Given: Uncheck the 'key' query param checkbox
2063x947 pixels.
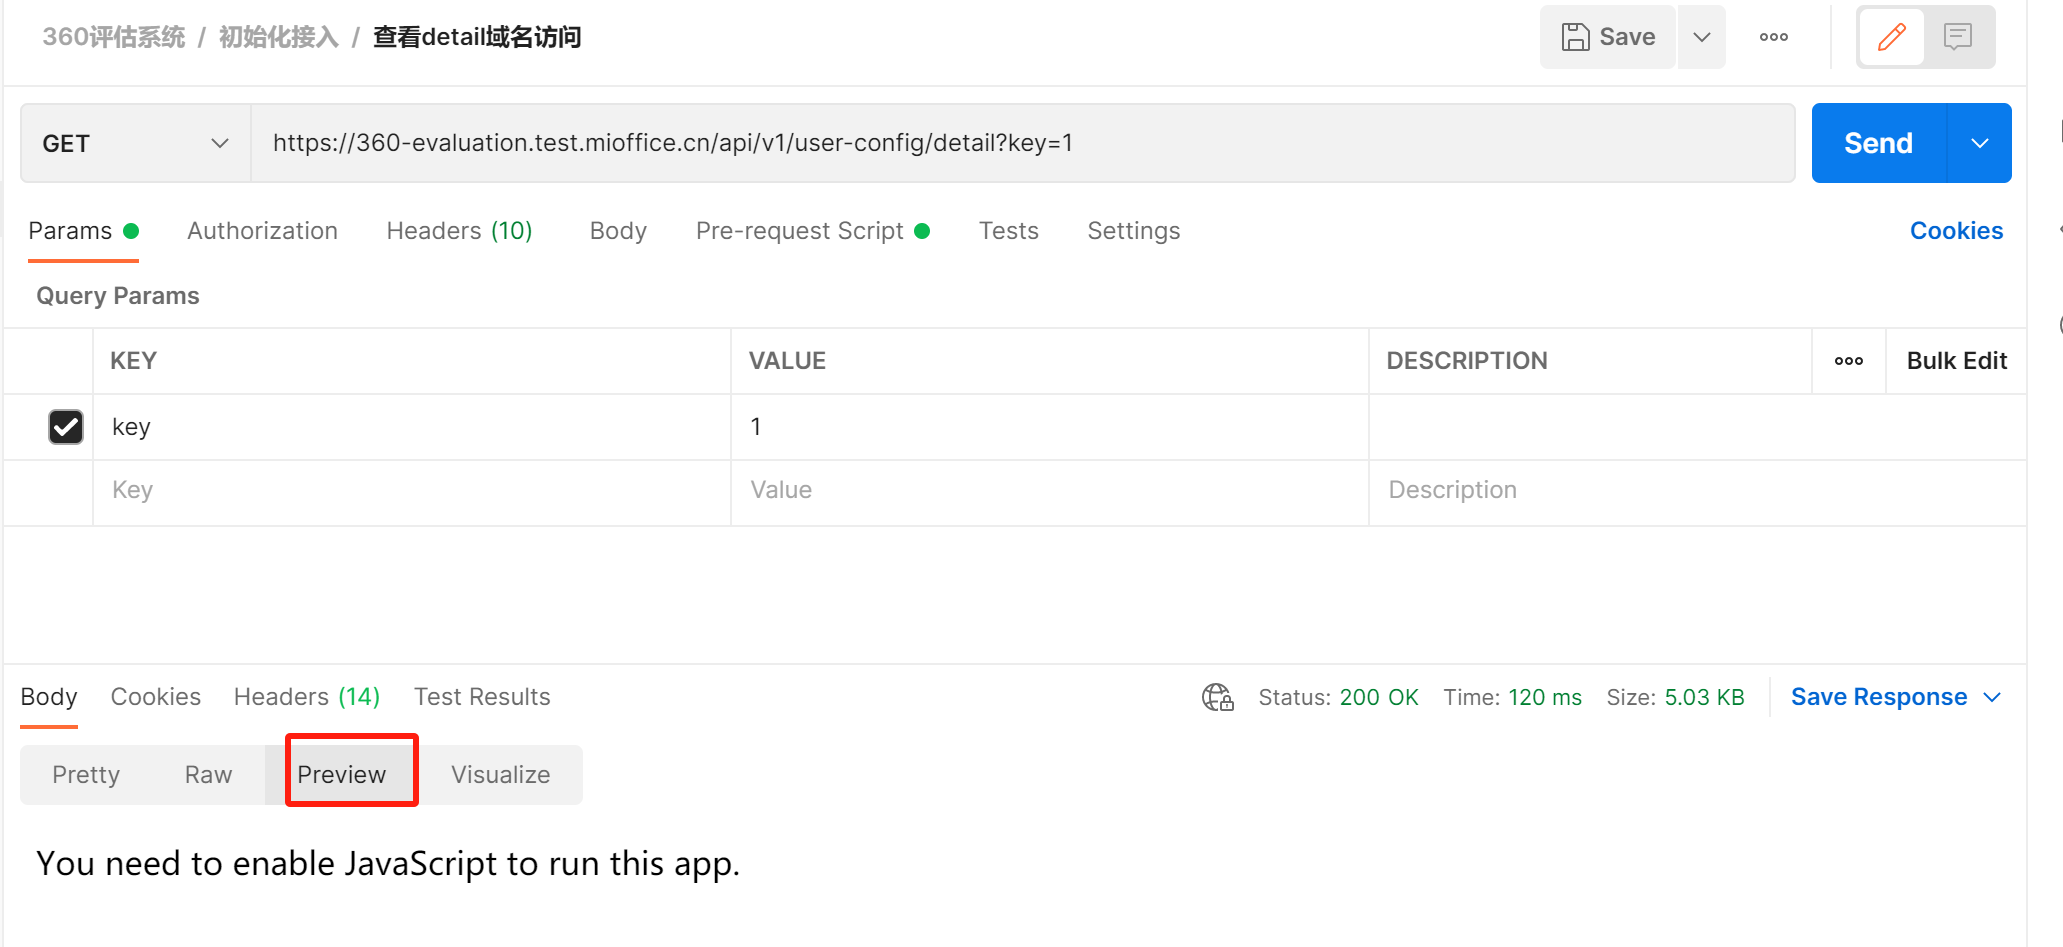Looking at the screenshot, I should click(66, 427).
